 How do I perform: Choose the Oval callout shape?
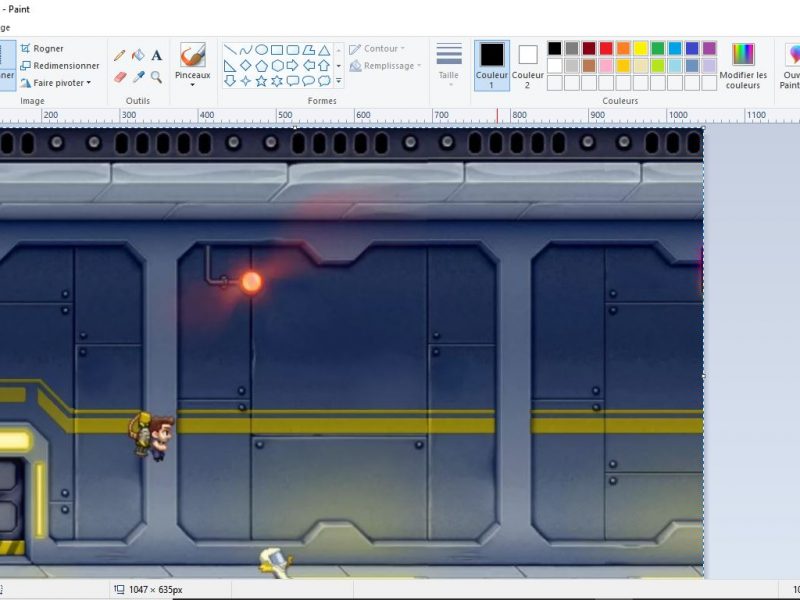(x=308, y=81)
